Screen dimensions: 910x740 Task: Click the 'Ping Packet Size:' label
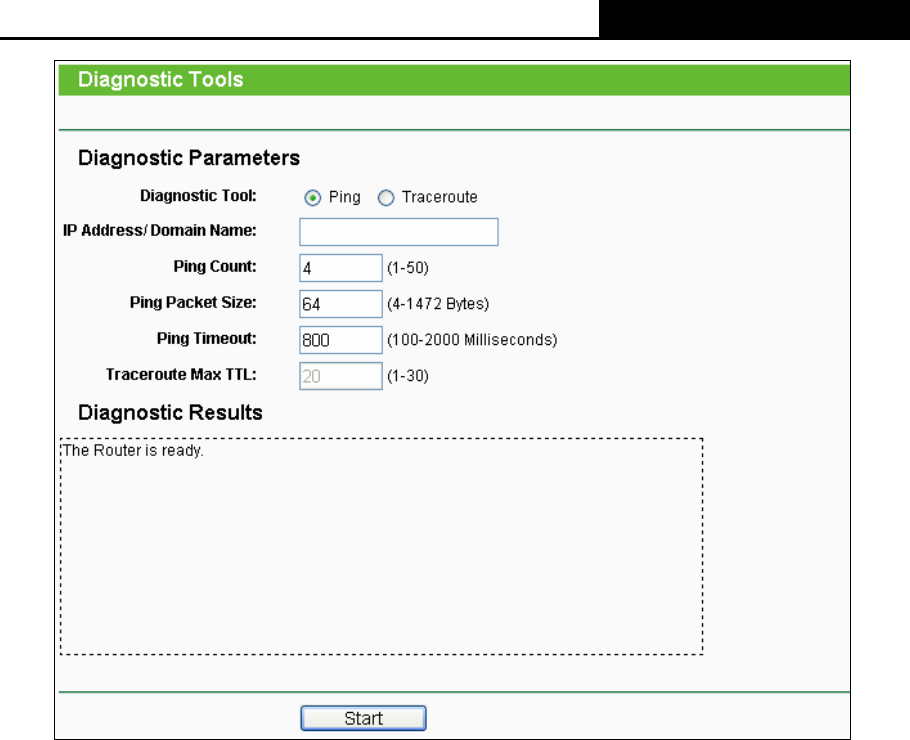(193, 302)
